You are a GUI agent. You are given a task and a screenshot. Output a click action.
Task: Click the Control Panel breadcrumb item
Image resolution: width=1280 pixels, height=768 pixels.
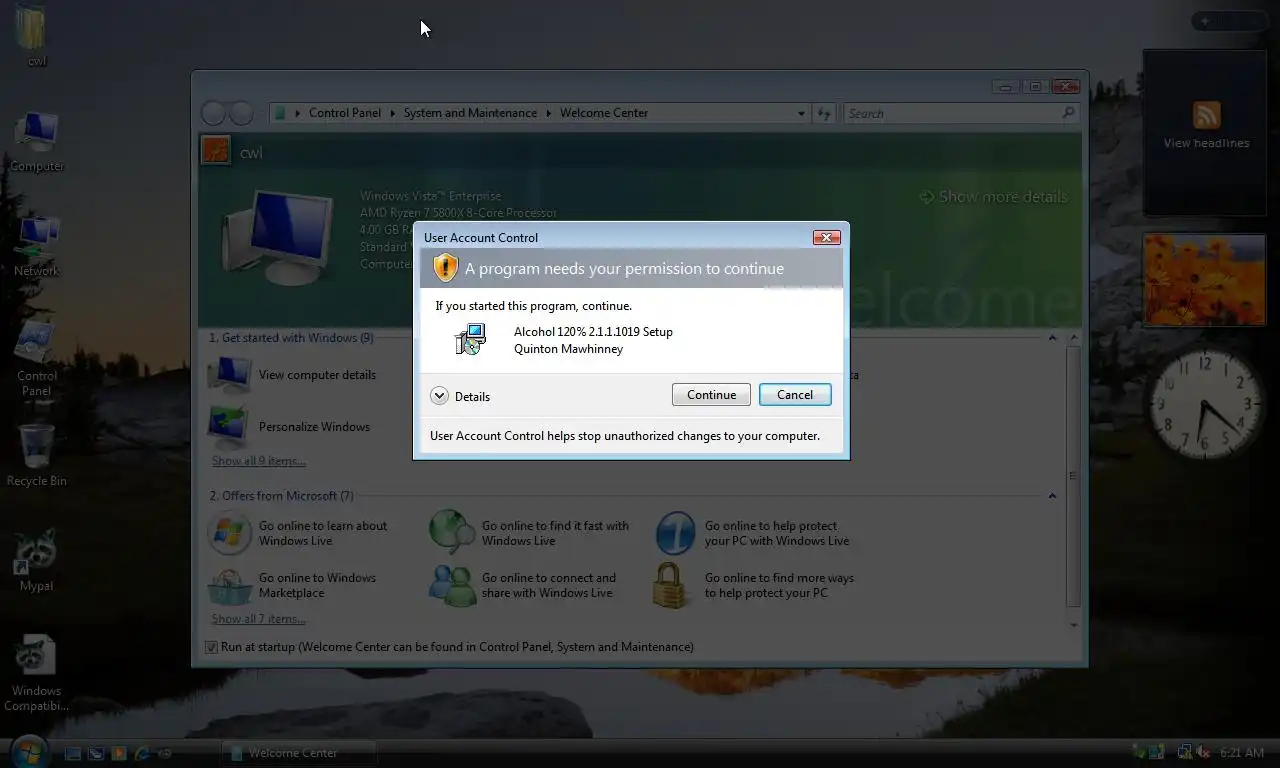click(345, 113)
